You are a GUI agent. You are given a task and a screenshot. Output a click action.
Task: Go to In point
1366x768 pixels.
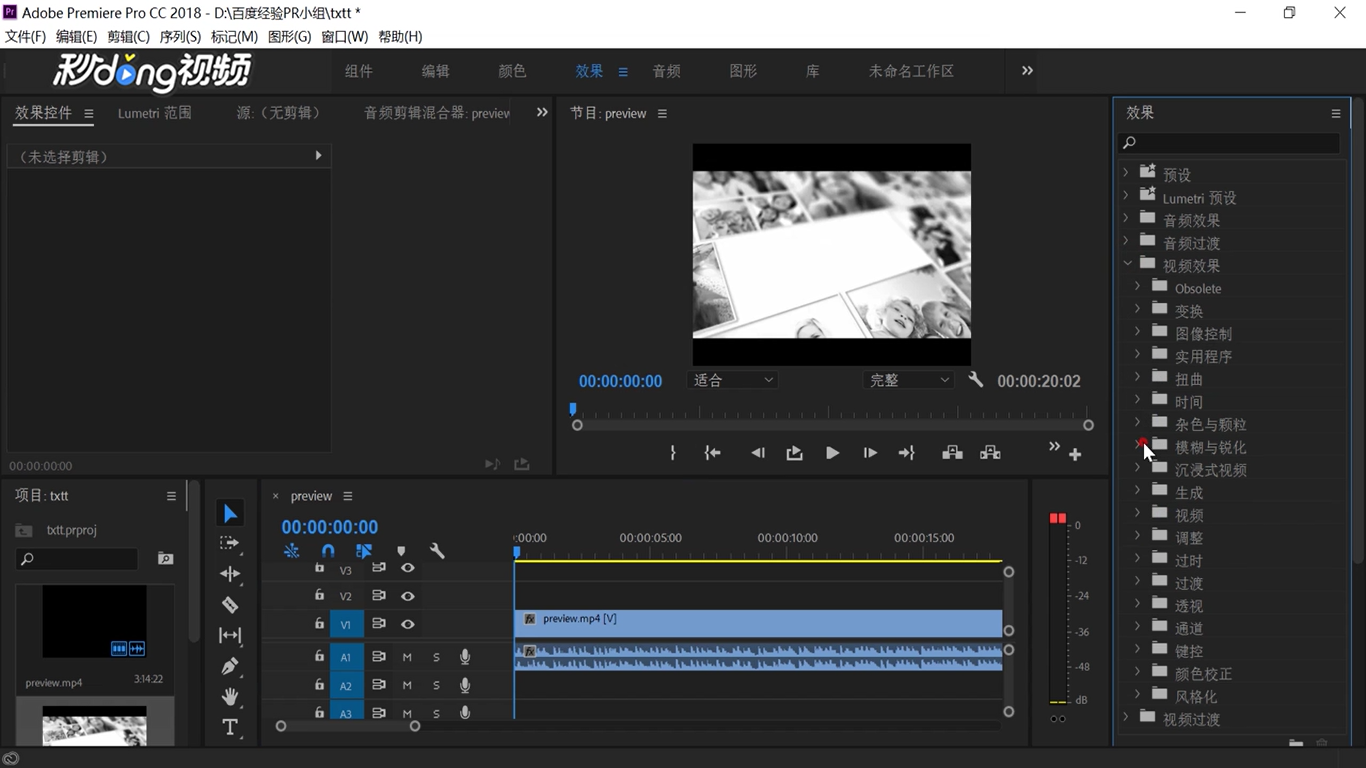(x=712, y=453)
